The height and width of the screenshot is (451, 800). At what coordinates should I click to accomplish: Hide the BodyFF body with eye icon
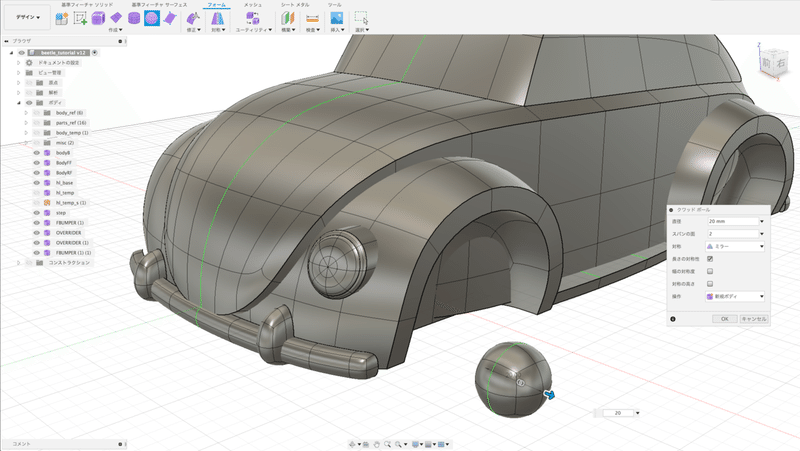pyautogui.click(x=35, y=162)
